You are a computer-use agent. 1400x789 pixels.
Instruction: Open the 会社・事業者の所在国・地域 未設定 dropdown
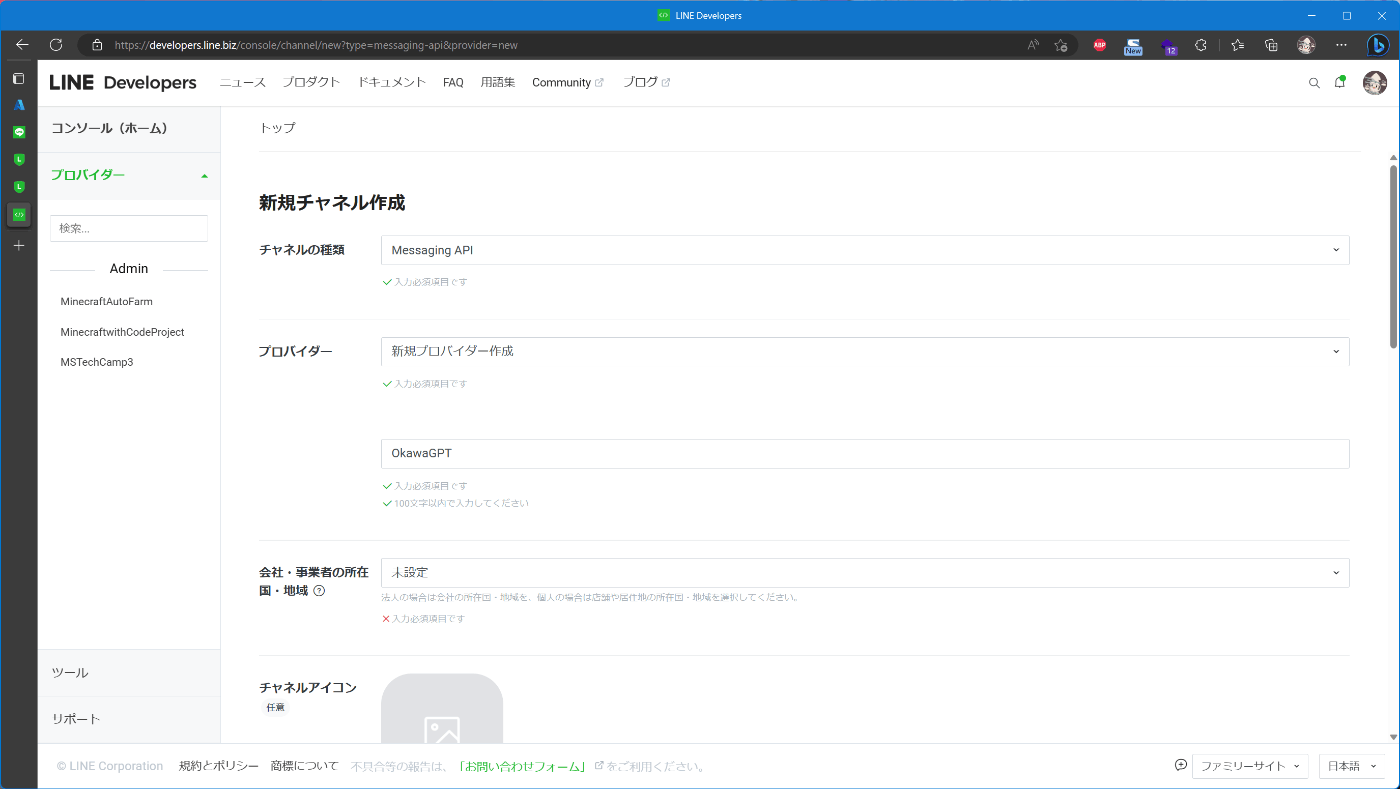point(865,572)
